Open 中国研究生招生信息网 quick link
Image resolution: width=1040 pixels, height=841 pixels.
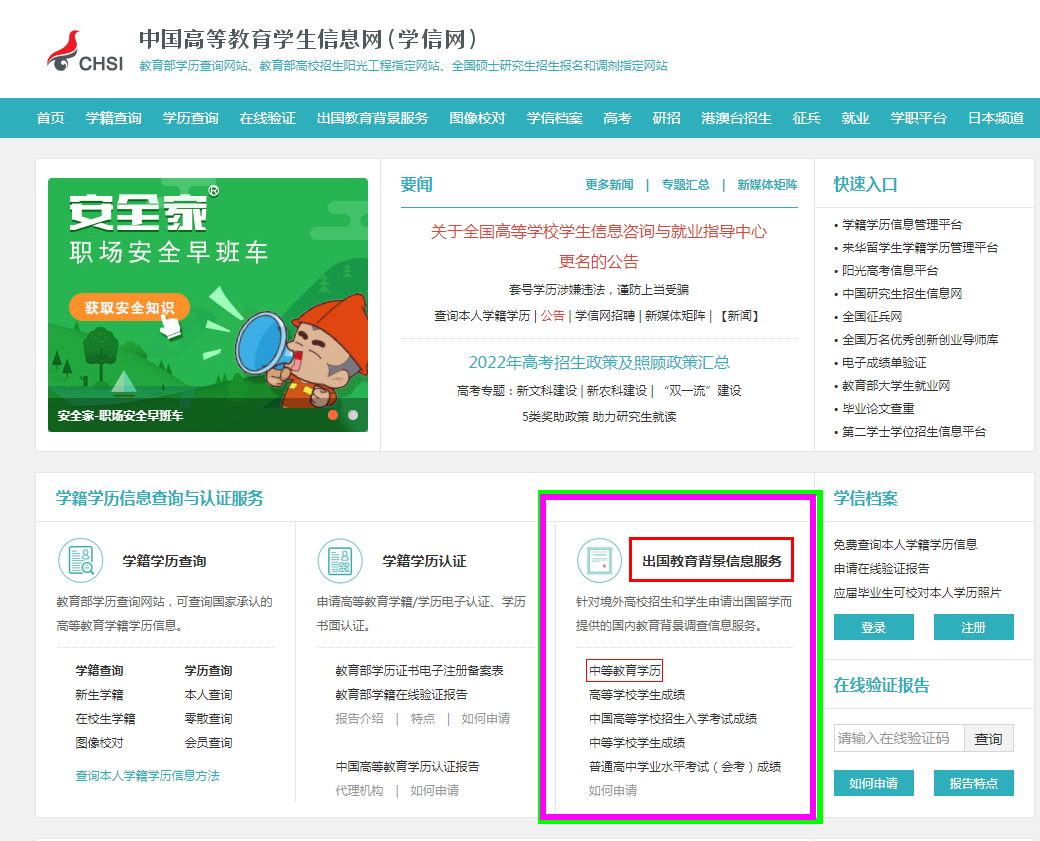[x=901, y=294]
